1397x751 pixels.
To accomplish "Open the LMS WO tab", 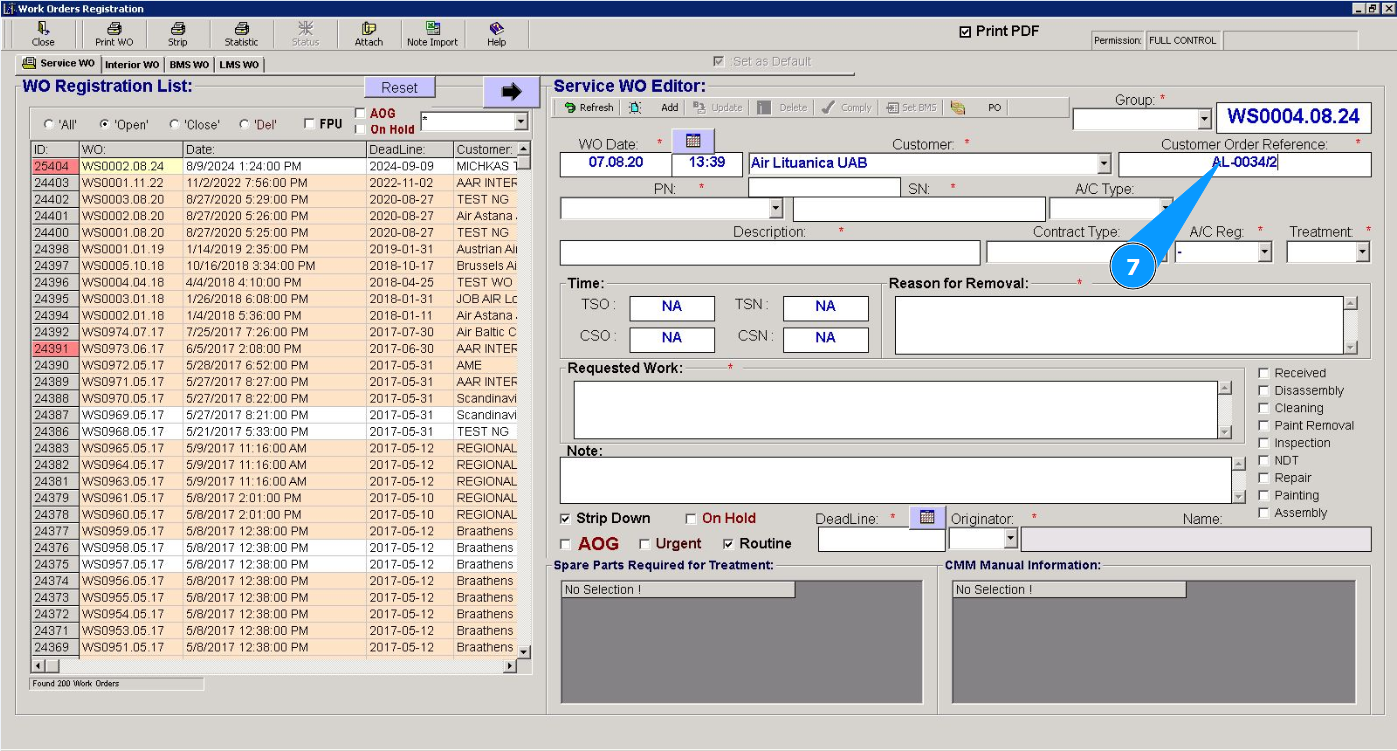I will point(239,65).
